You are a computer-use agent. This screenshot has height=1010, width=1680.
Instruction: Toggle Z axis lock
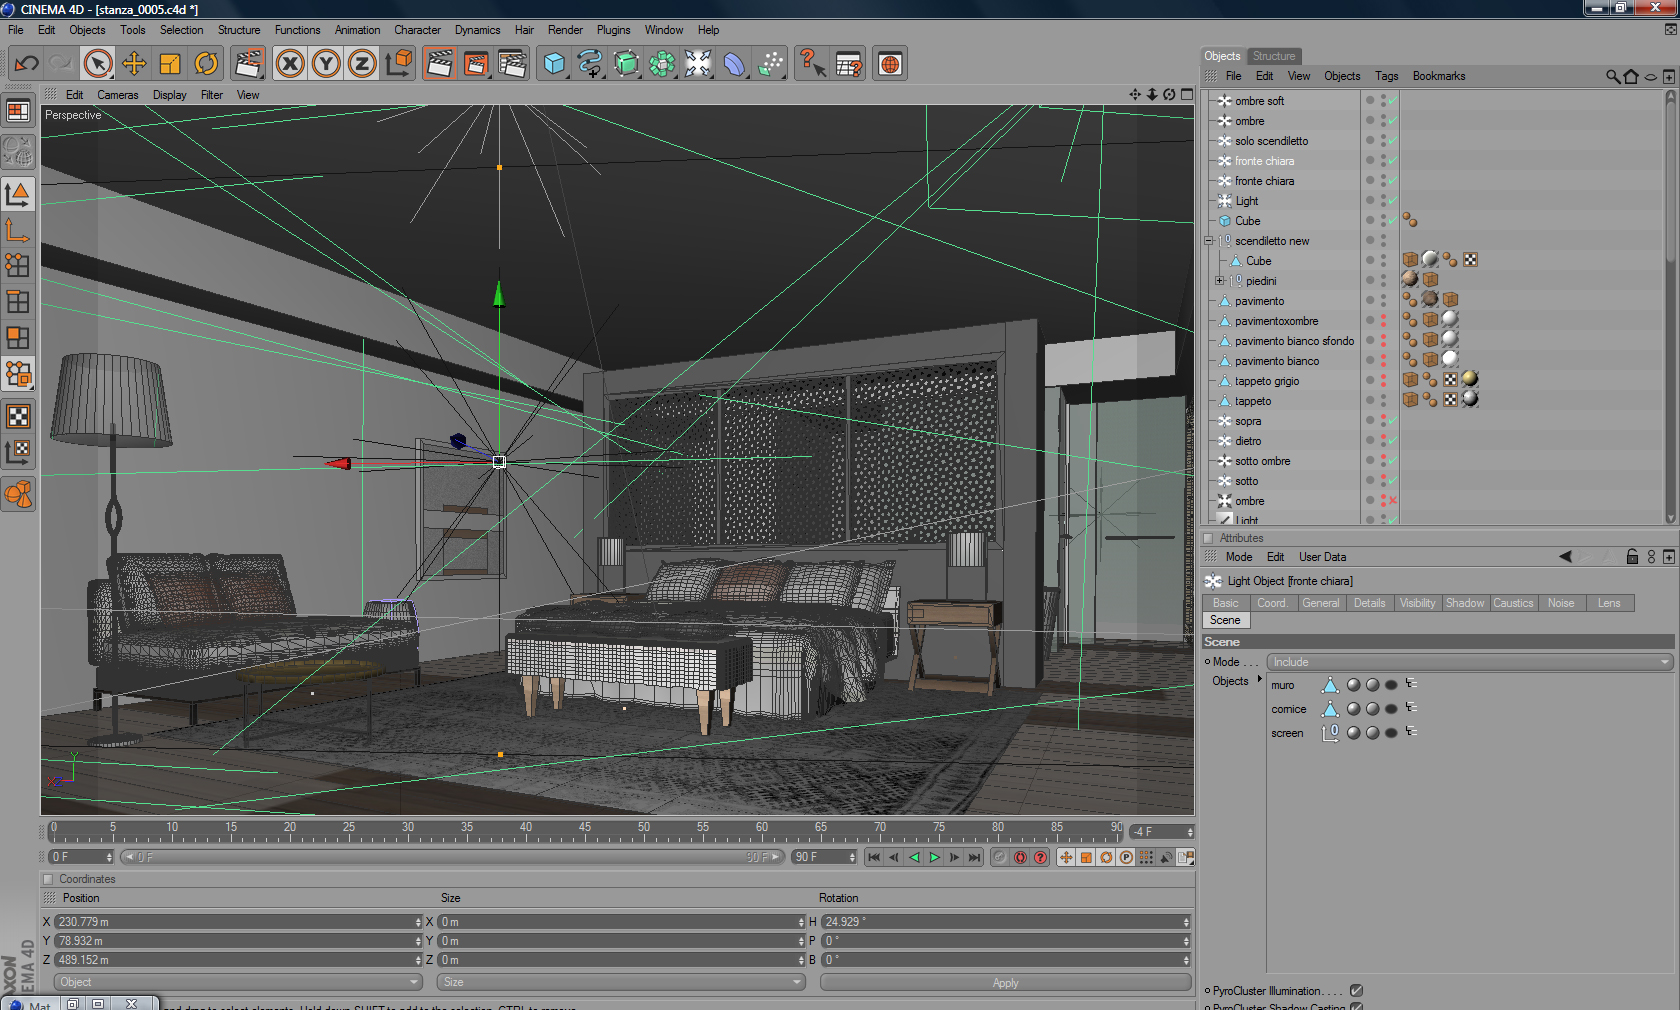362,64
